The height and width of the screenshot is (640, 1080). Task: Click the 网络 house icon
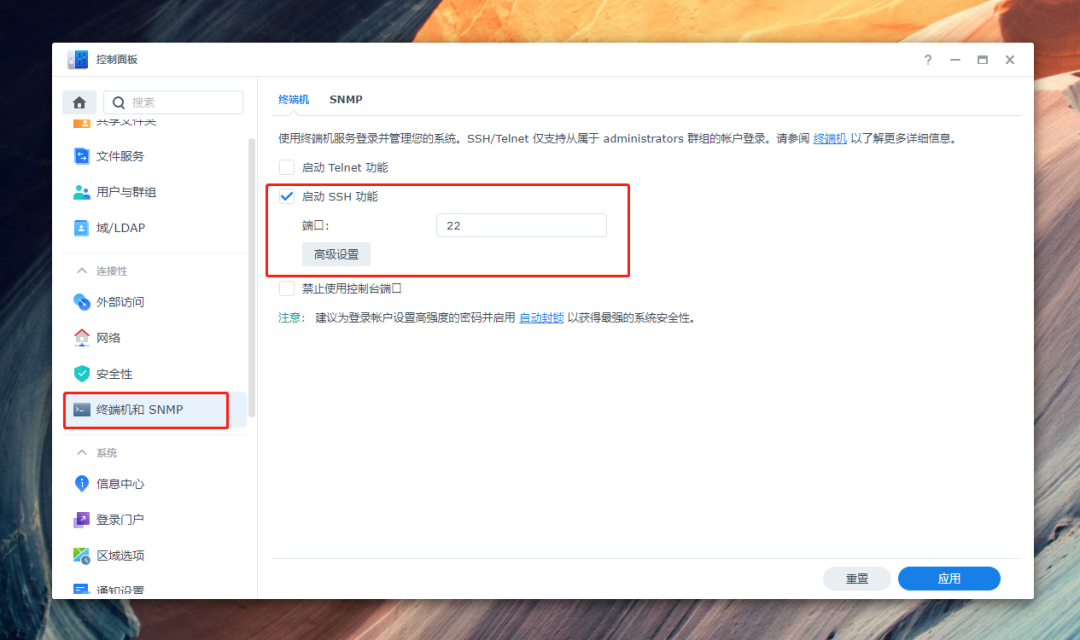pyautogui.click(x=81, y=338)
